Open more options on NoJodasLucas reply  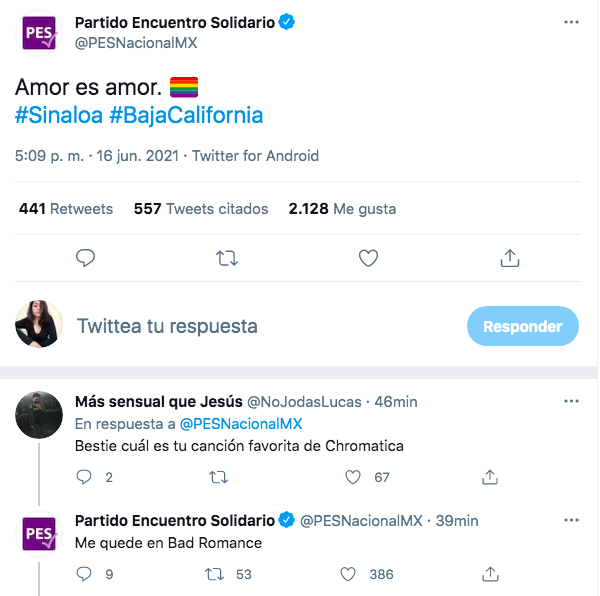click(571, 402)
